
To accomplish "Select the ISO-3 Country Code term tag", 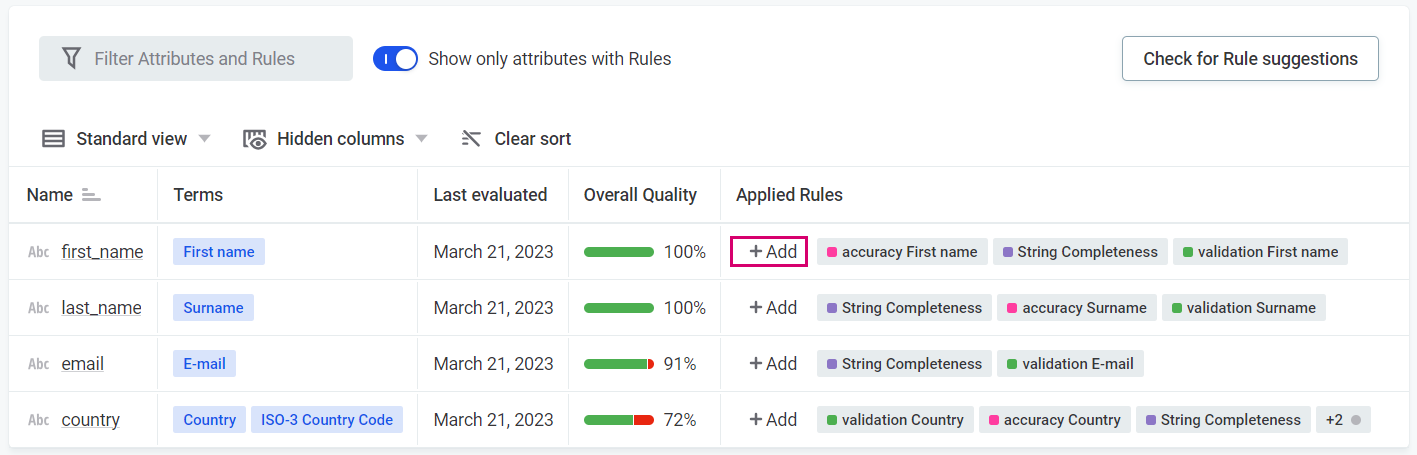I will (x=327, y=420).
